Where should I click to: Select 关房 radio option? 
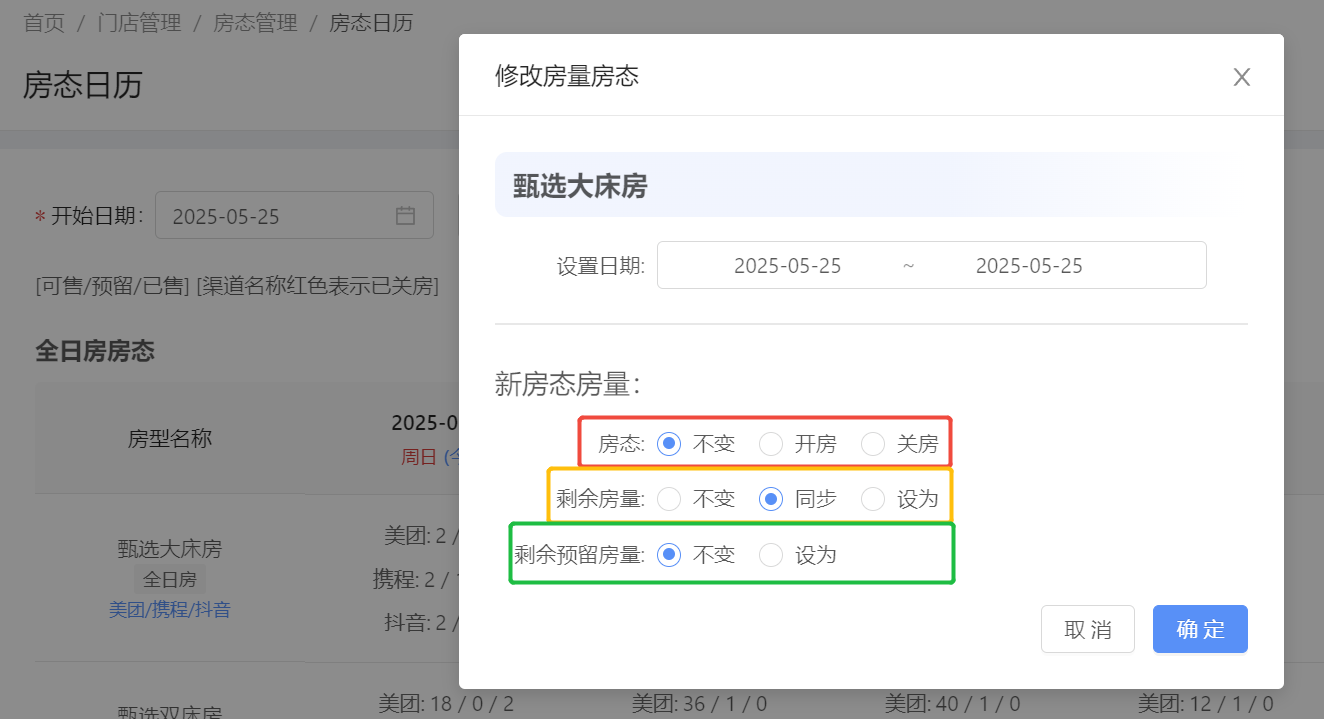(873, 443)
